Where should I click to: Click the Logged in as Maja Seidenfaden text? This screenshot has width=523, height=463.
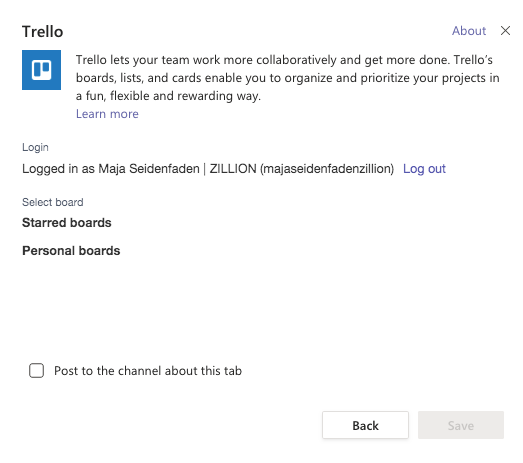click(x=208, y=169)
